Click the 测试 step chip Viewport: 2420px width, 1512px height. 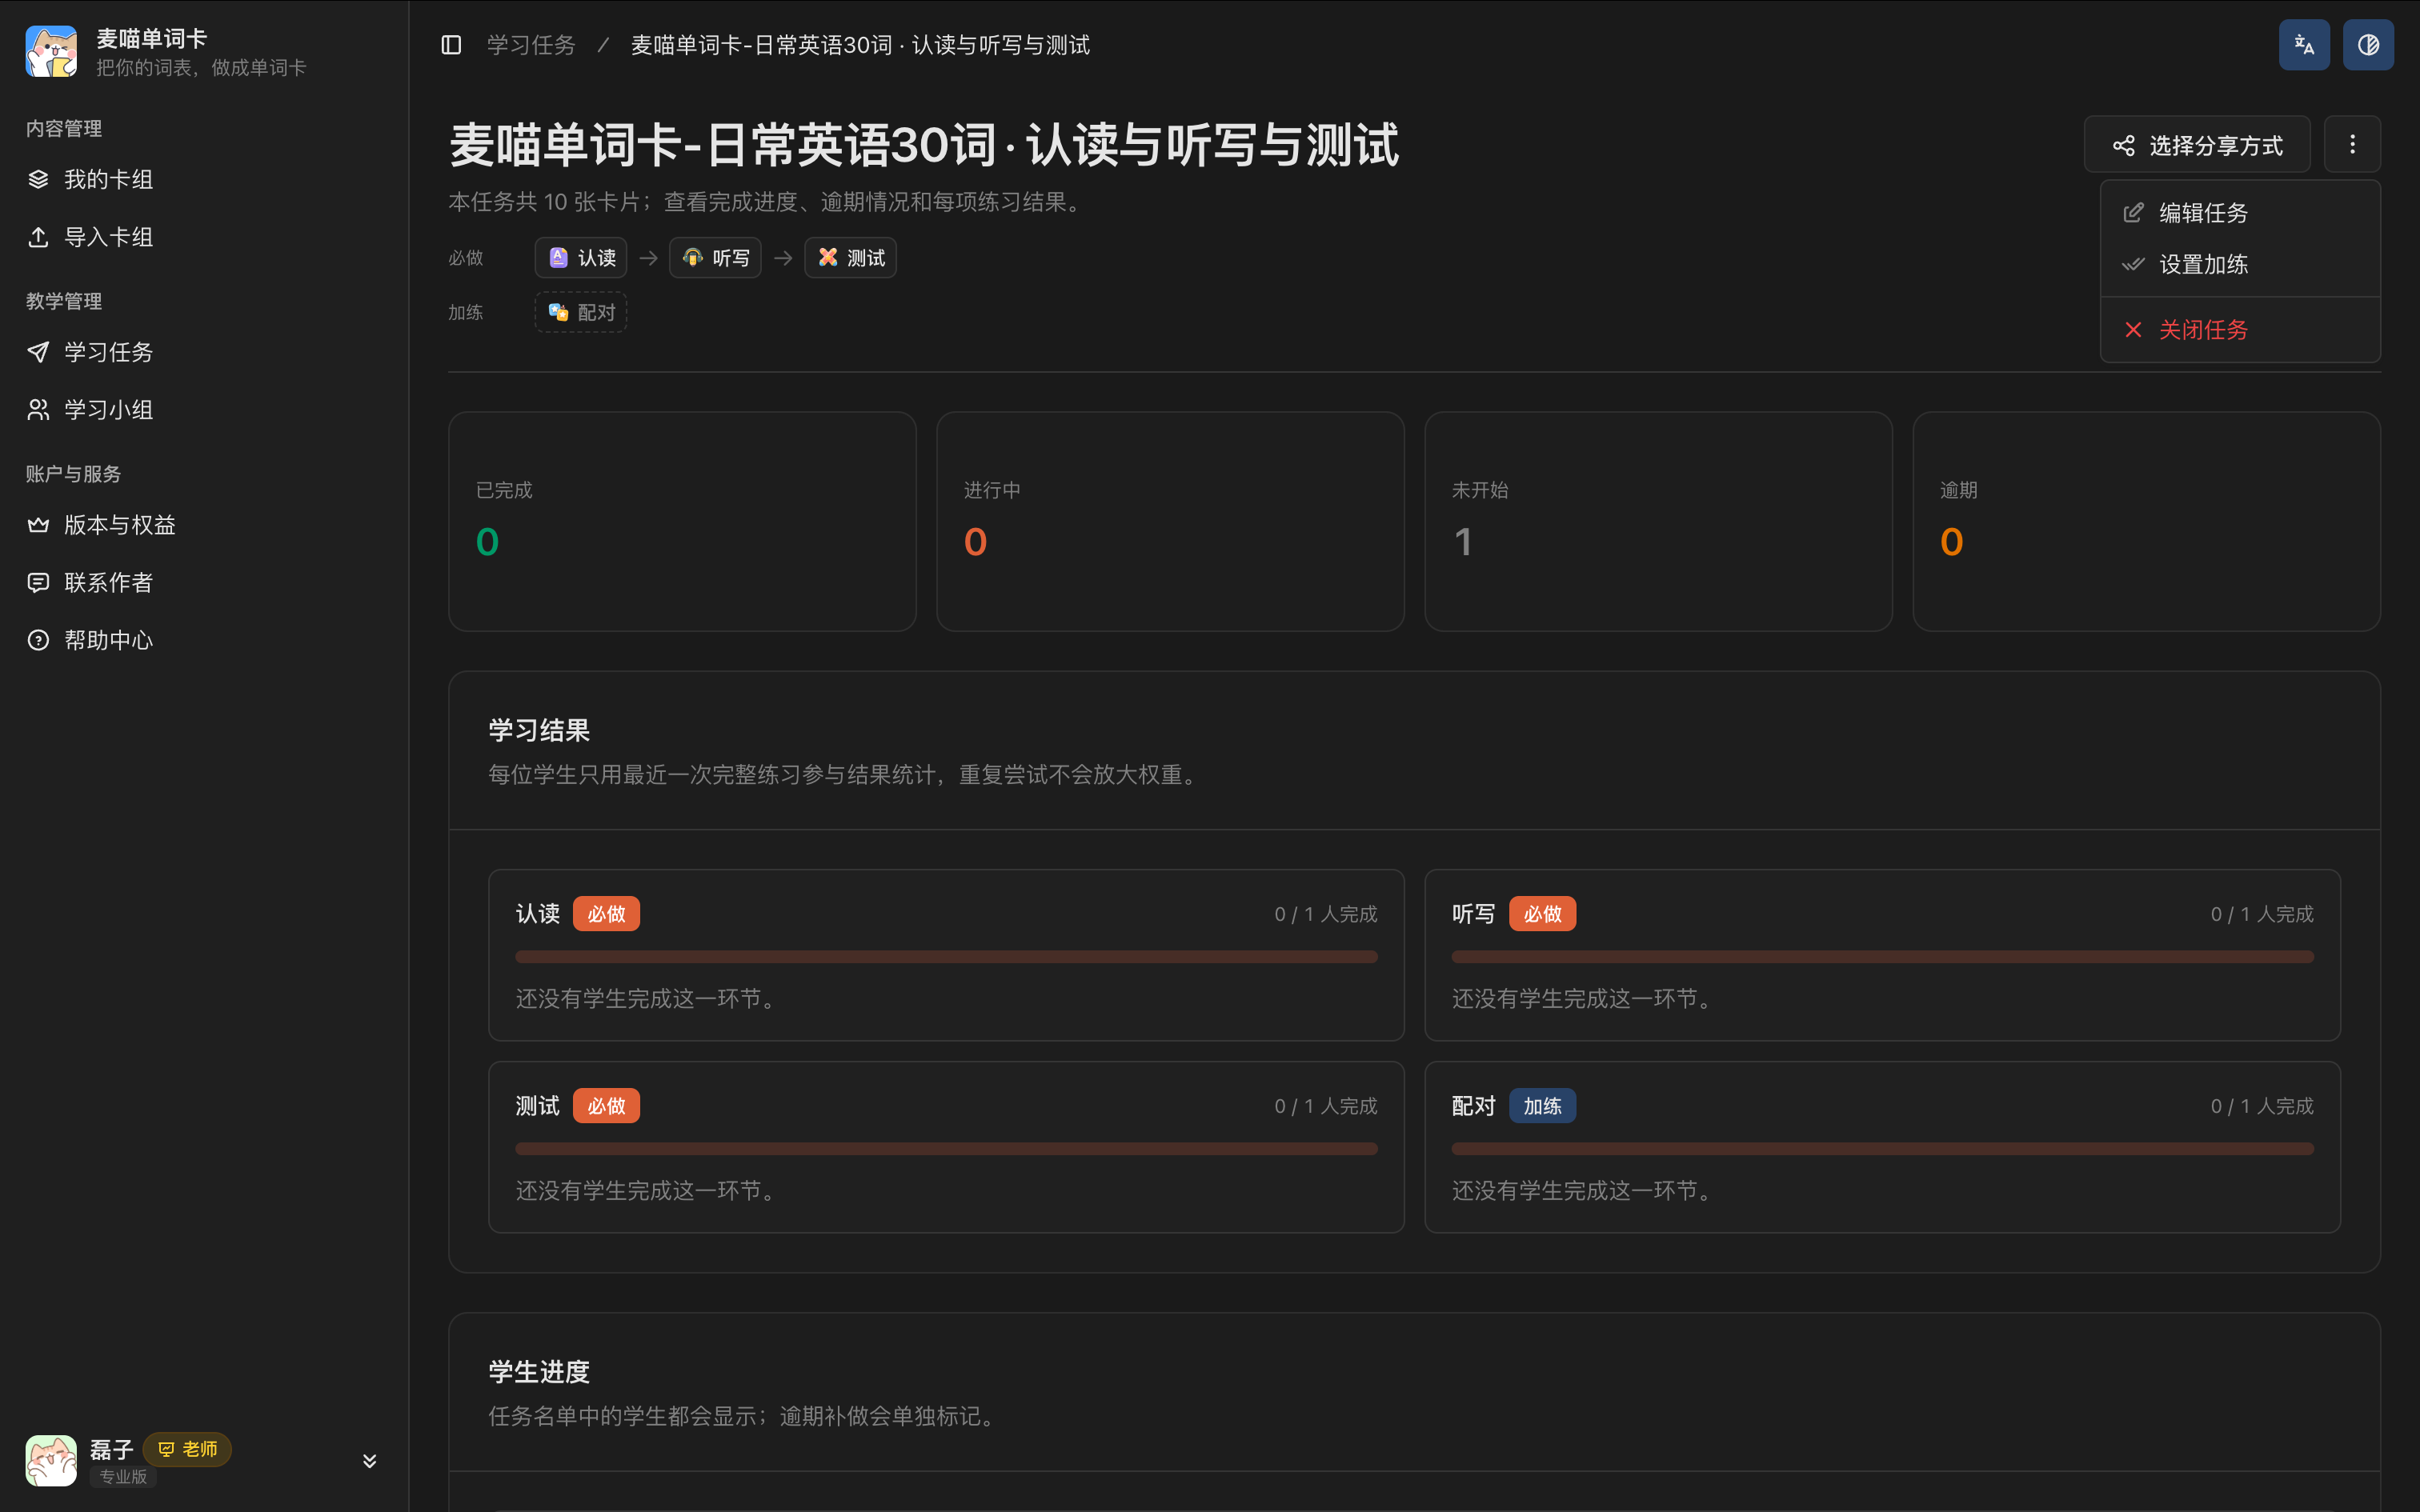coord(850,258)
